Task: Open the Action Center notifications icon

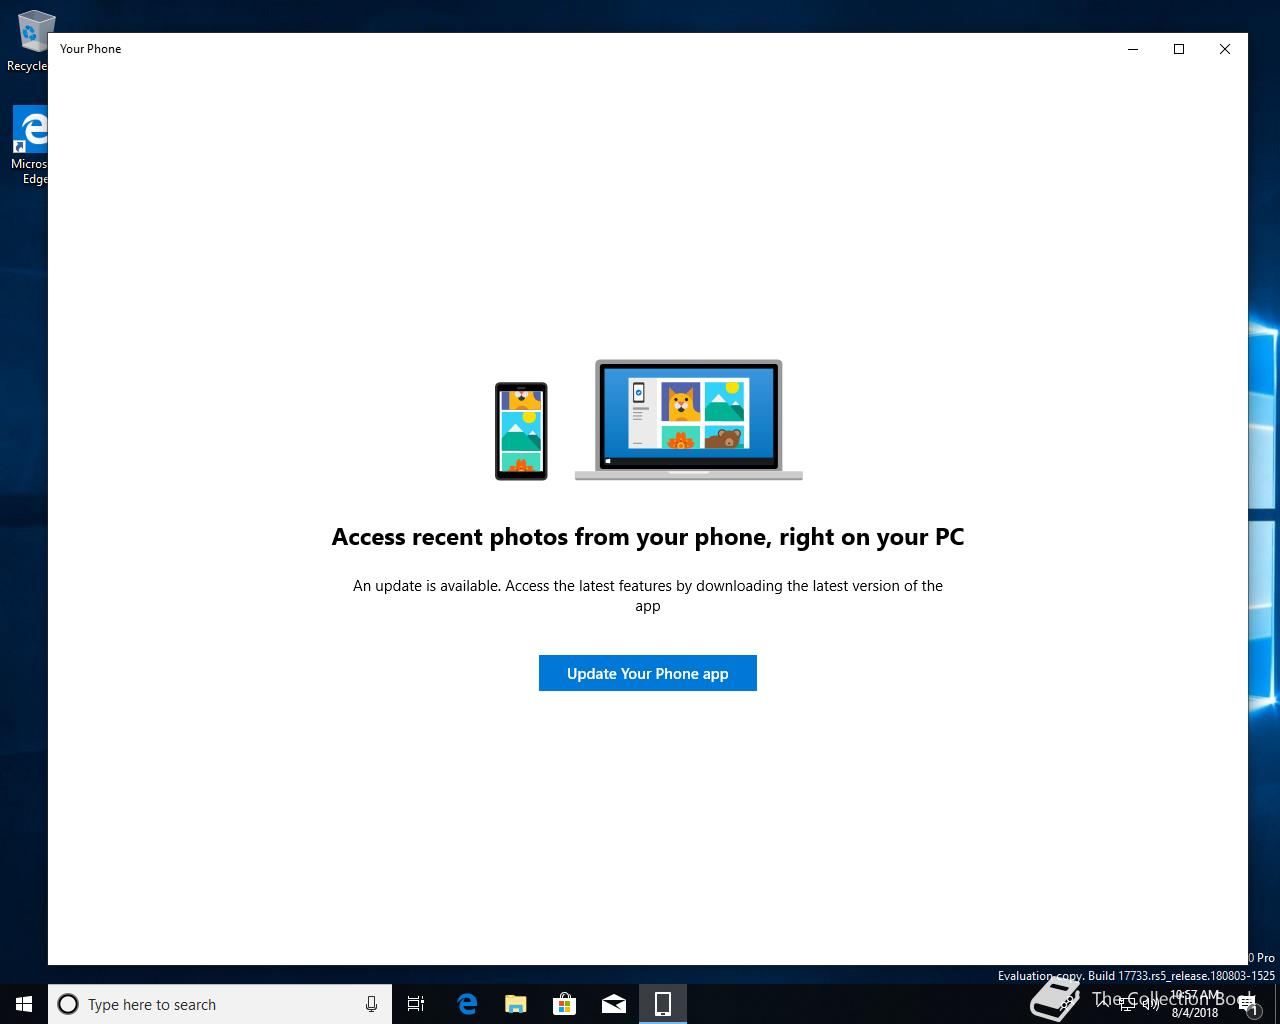Action: (x=1247, y=1004)
